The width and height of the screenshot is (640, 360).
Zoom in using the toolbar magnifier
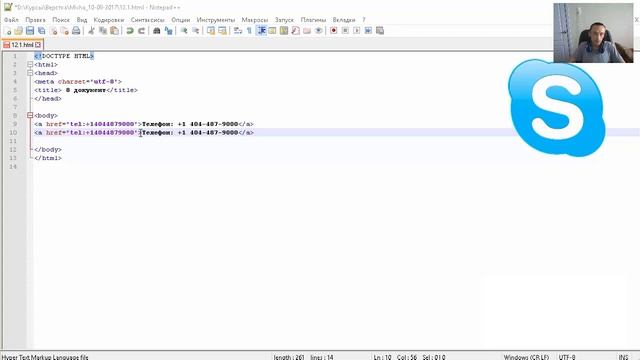point(184,31)
